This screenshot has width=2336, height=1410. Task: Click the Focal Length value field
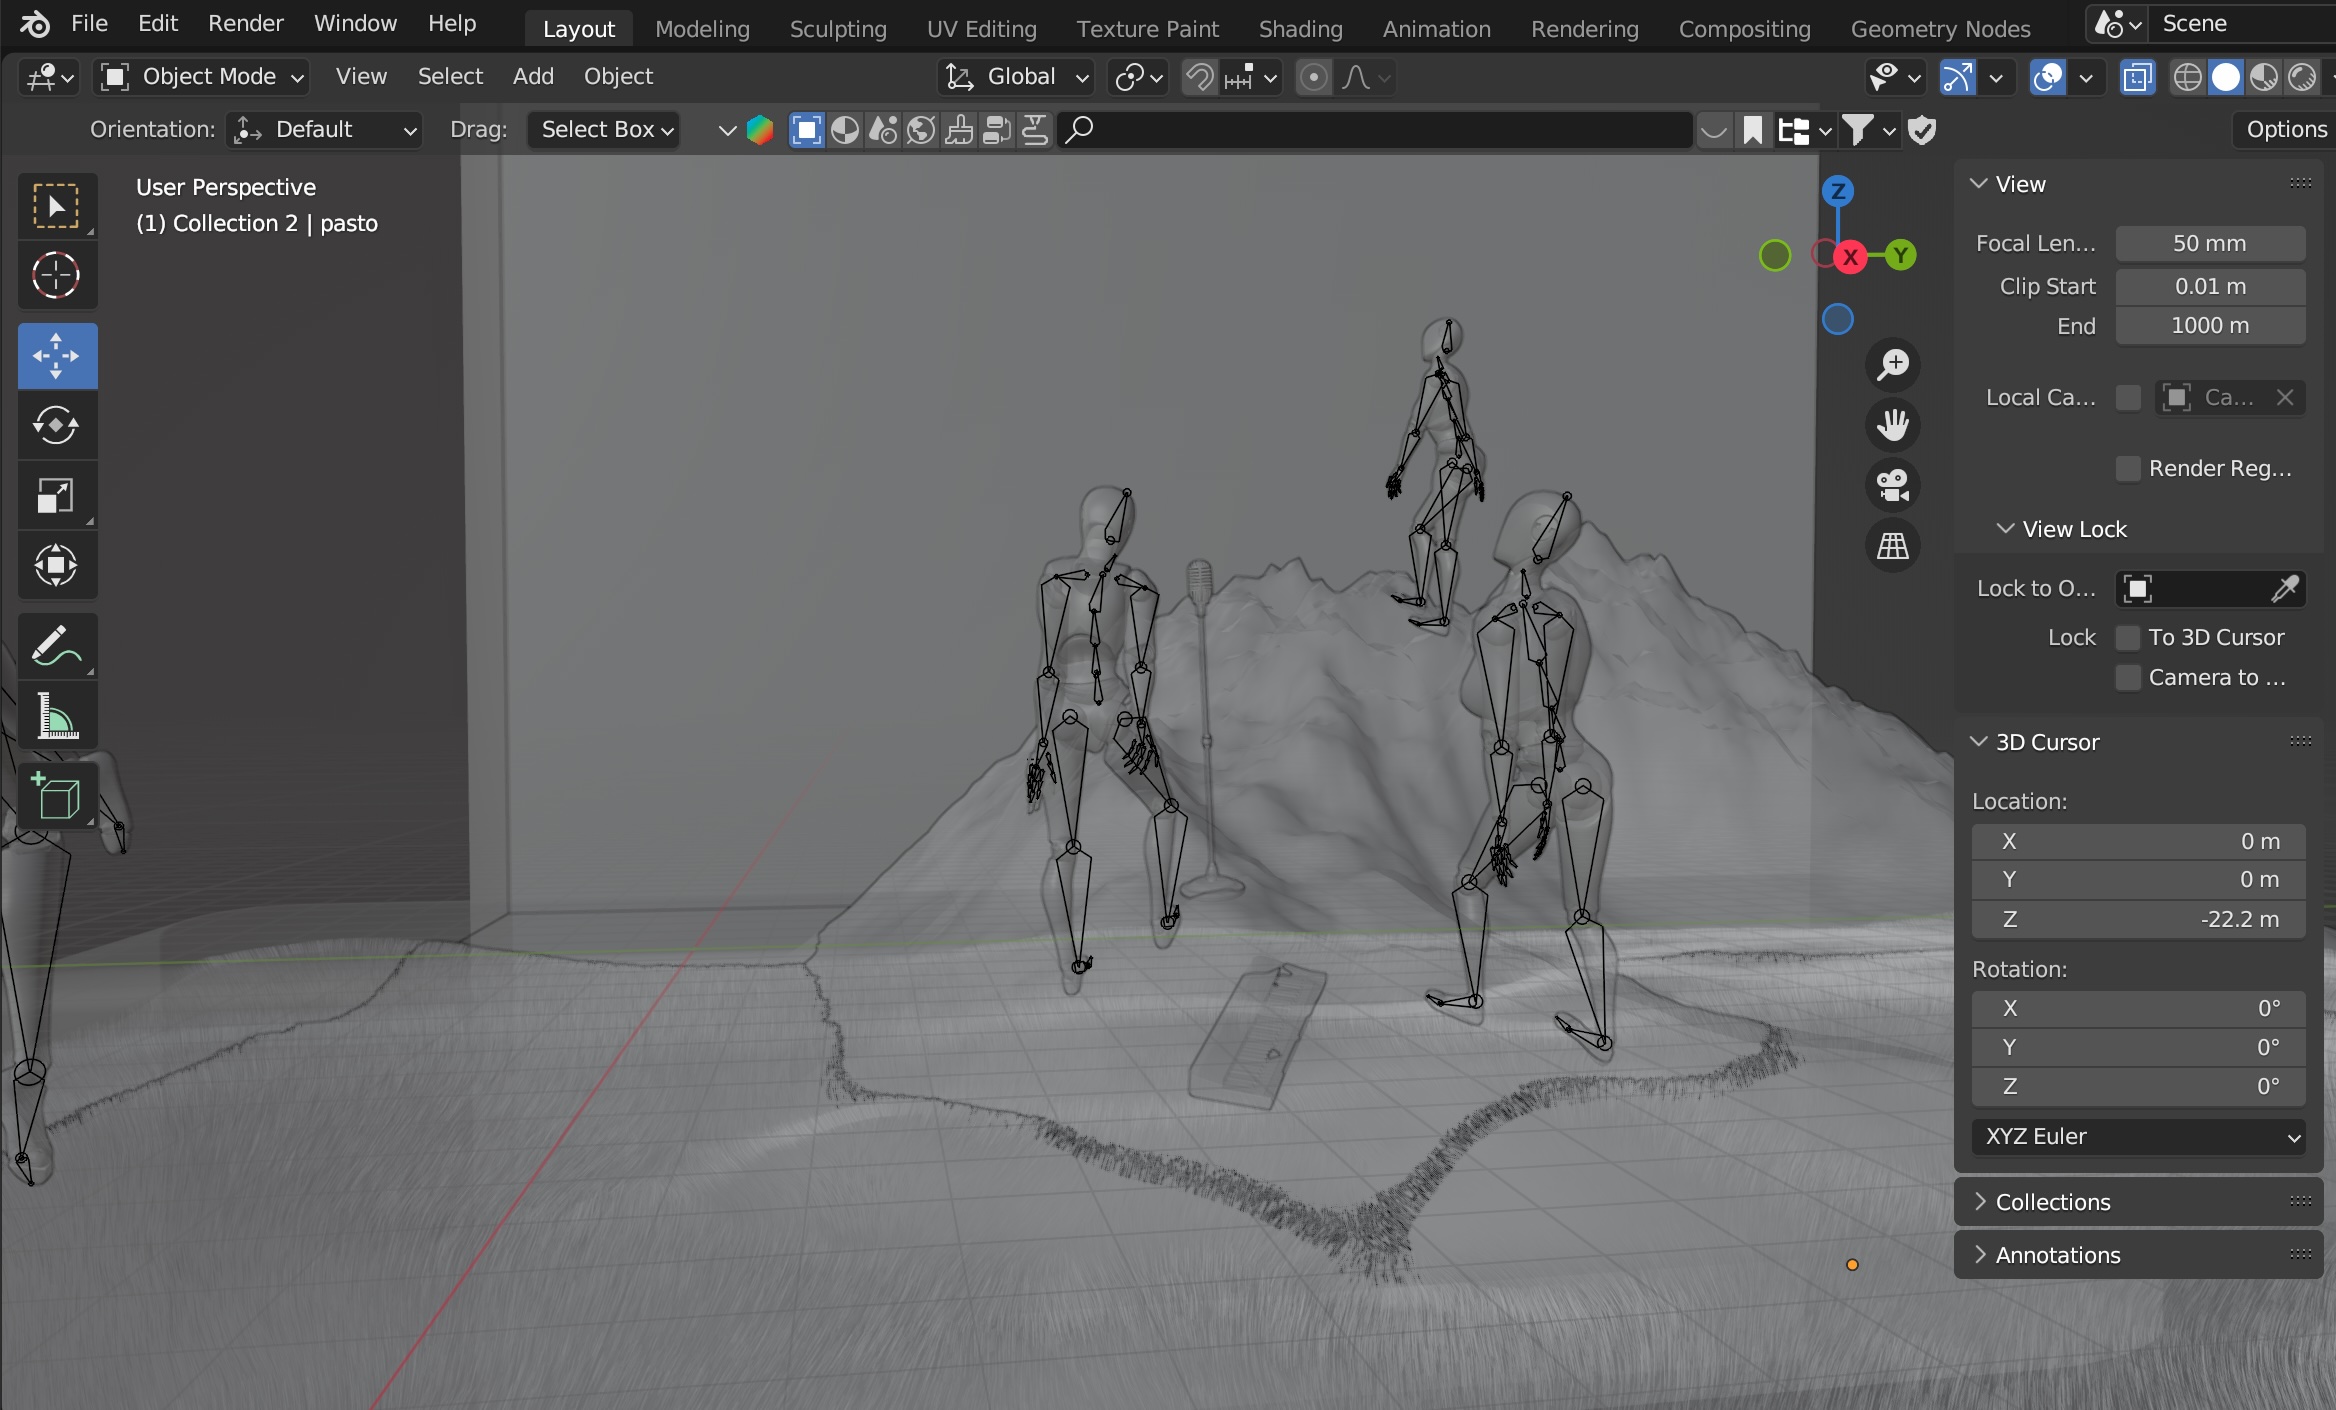coord(2210,243)
